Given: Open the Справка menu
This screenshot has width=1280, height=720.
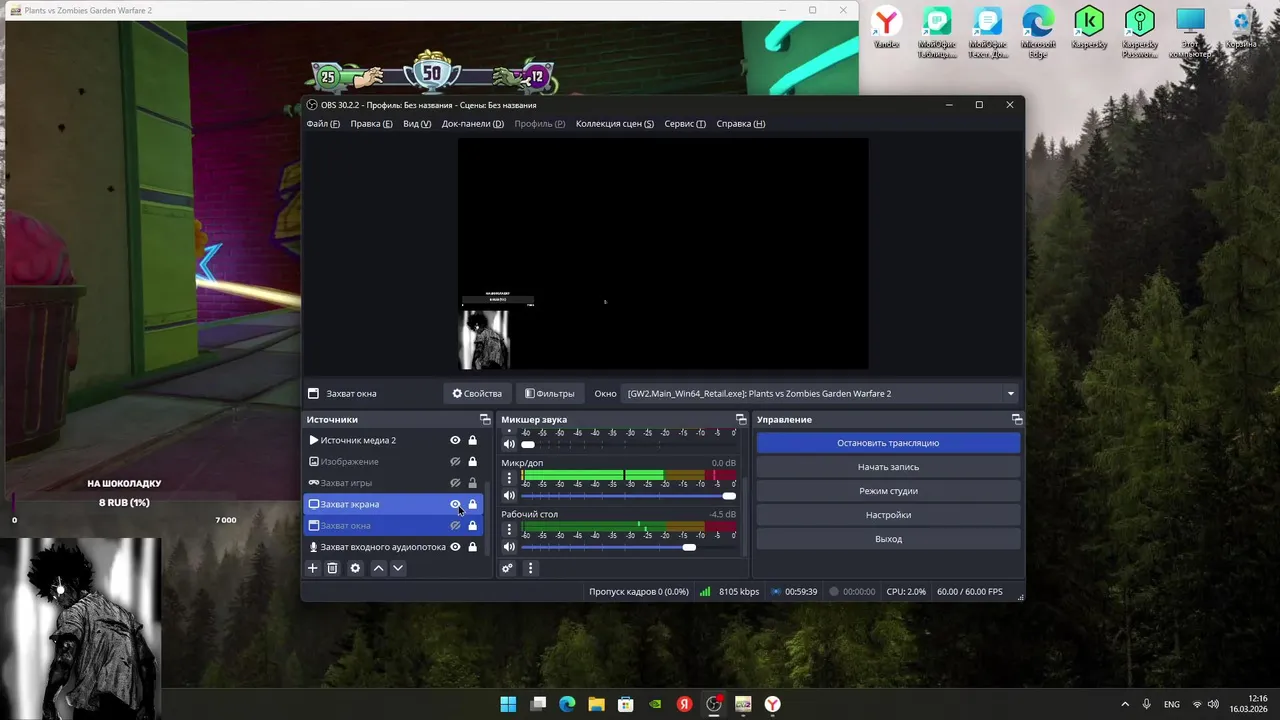Looking at the screenshot, I should [x=741, y=124].
